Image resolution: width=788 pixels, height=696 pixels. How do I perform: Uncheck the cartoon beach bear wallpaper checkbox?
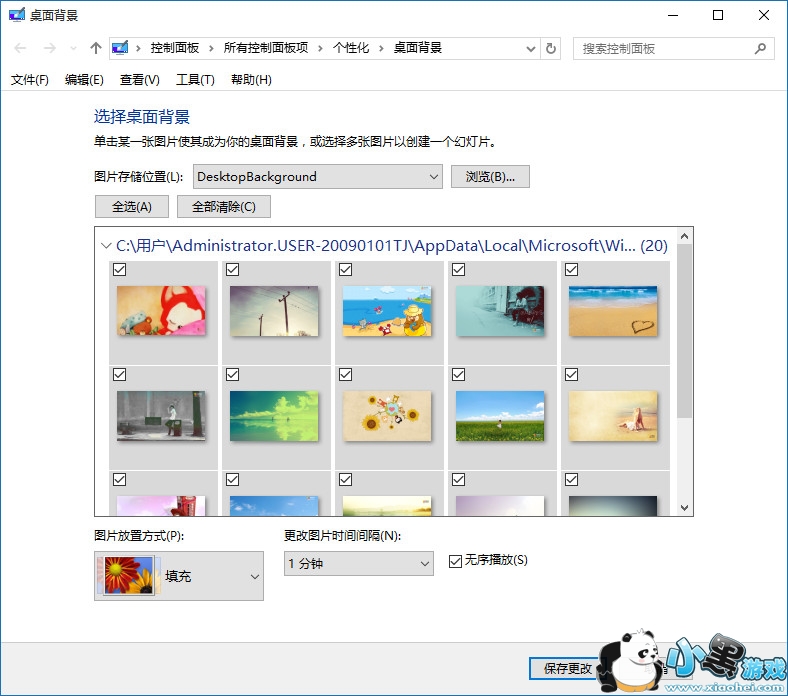point(346,270)
